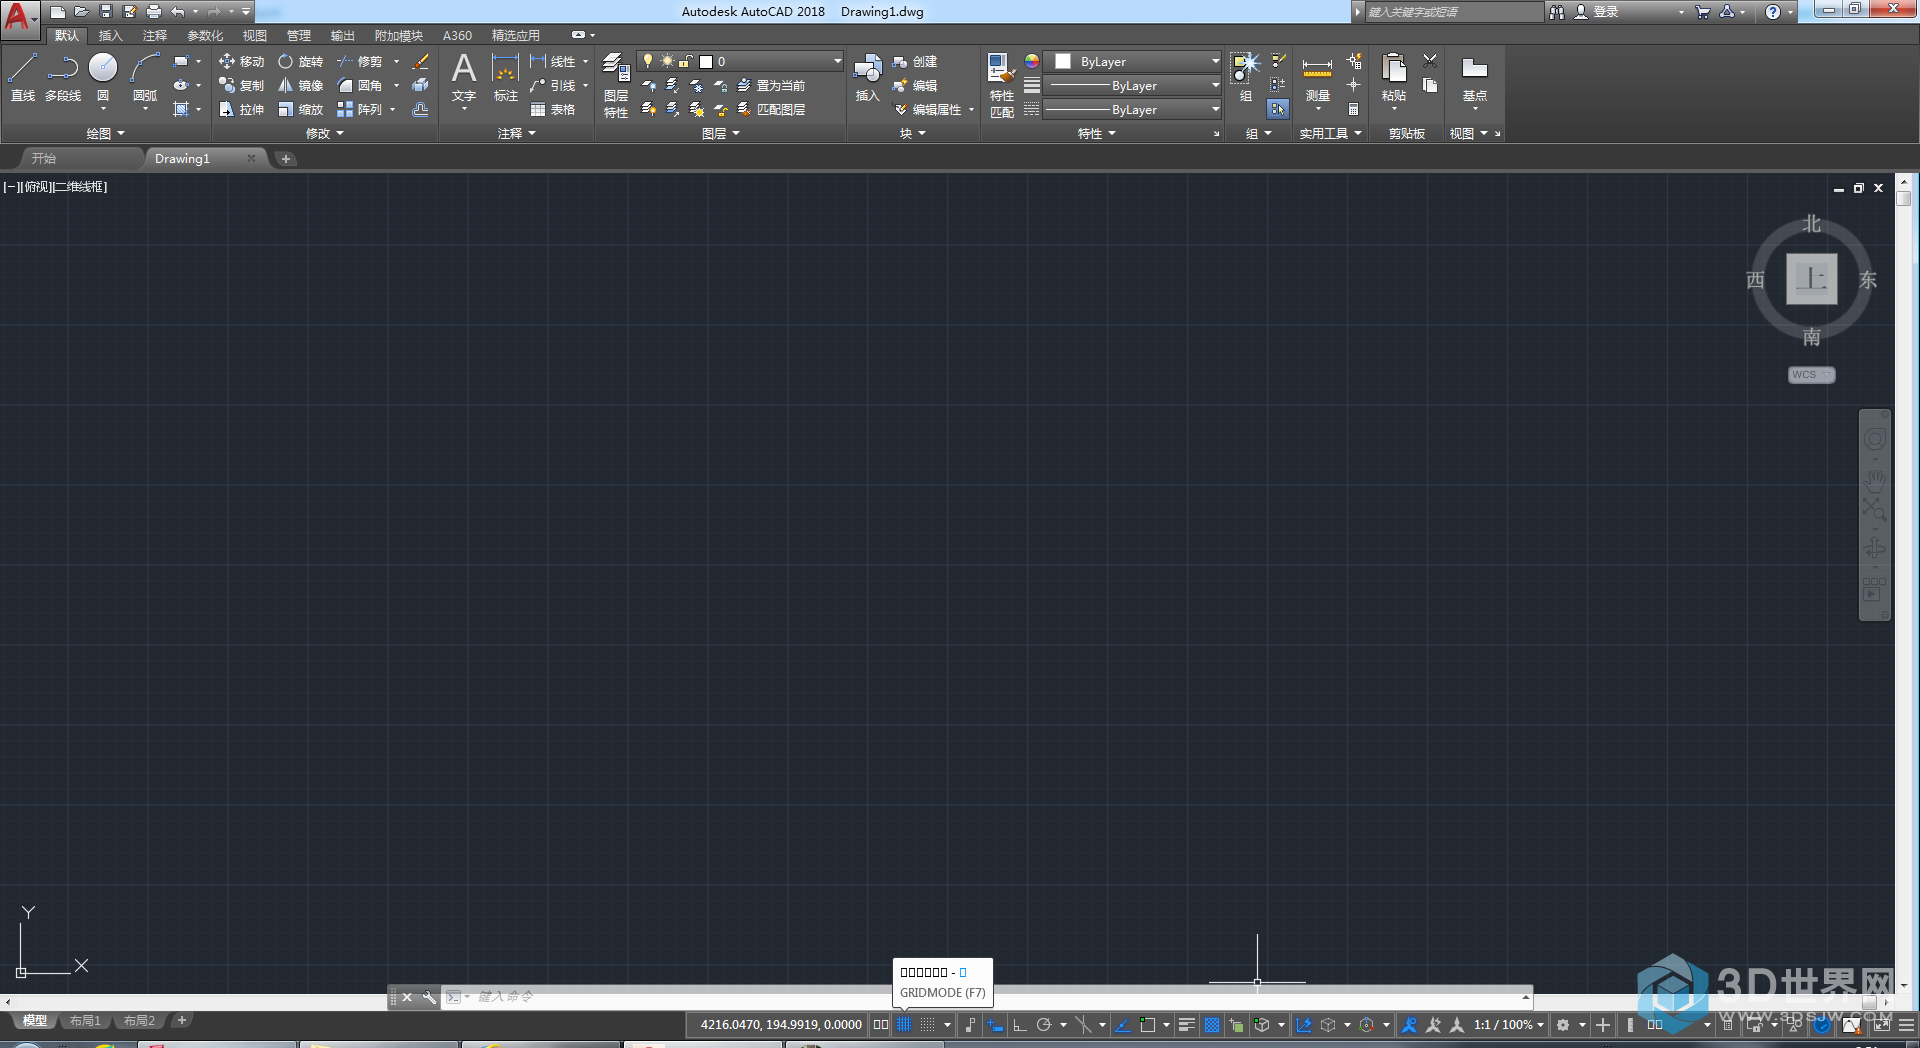Switch to the Manage (管理) ribbon tab
The height and width of the screenshot is (1048, 1920).
pyautogui.click(x=299, y=36)
